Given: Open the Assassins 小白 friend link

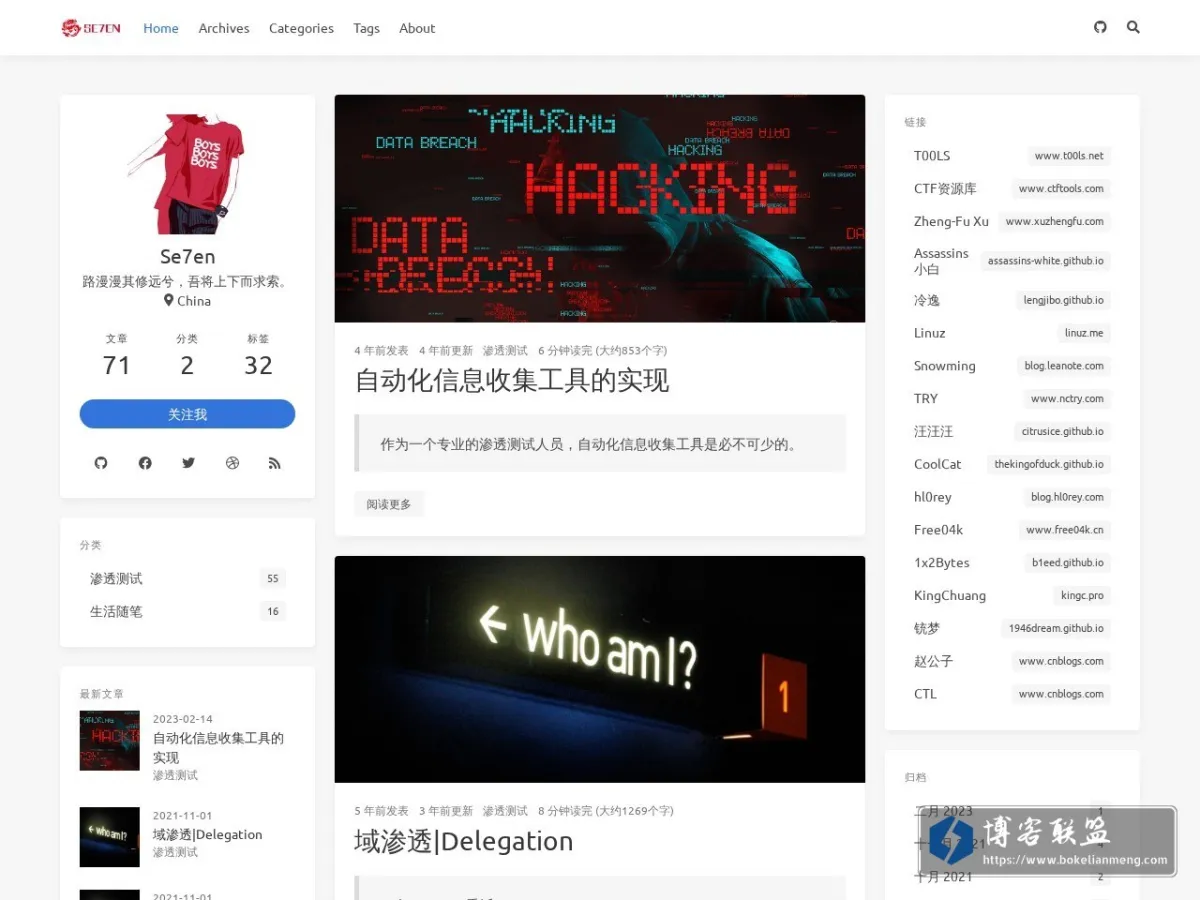Looking at the screenshot, I should click(1012, 261).
